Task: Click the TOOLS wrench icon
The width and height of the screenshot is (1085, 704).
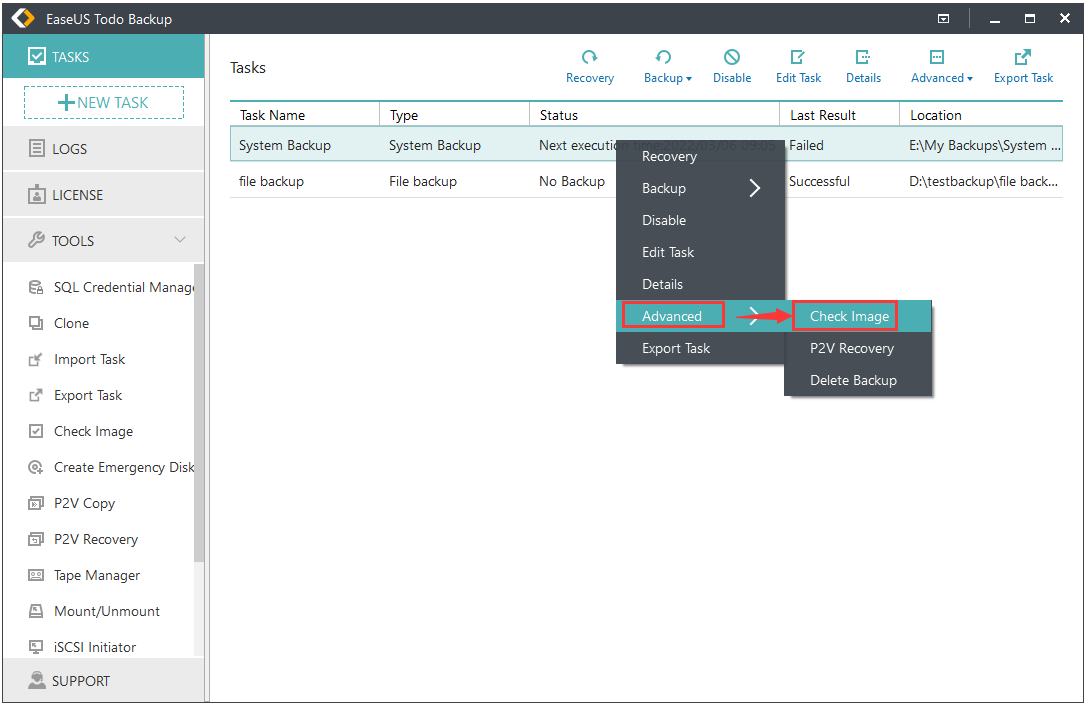Action: pyautogui.click(x=37, y=240)
